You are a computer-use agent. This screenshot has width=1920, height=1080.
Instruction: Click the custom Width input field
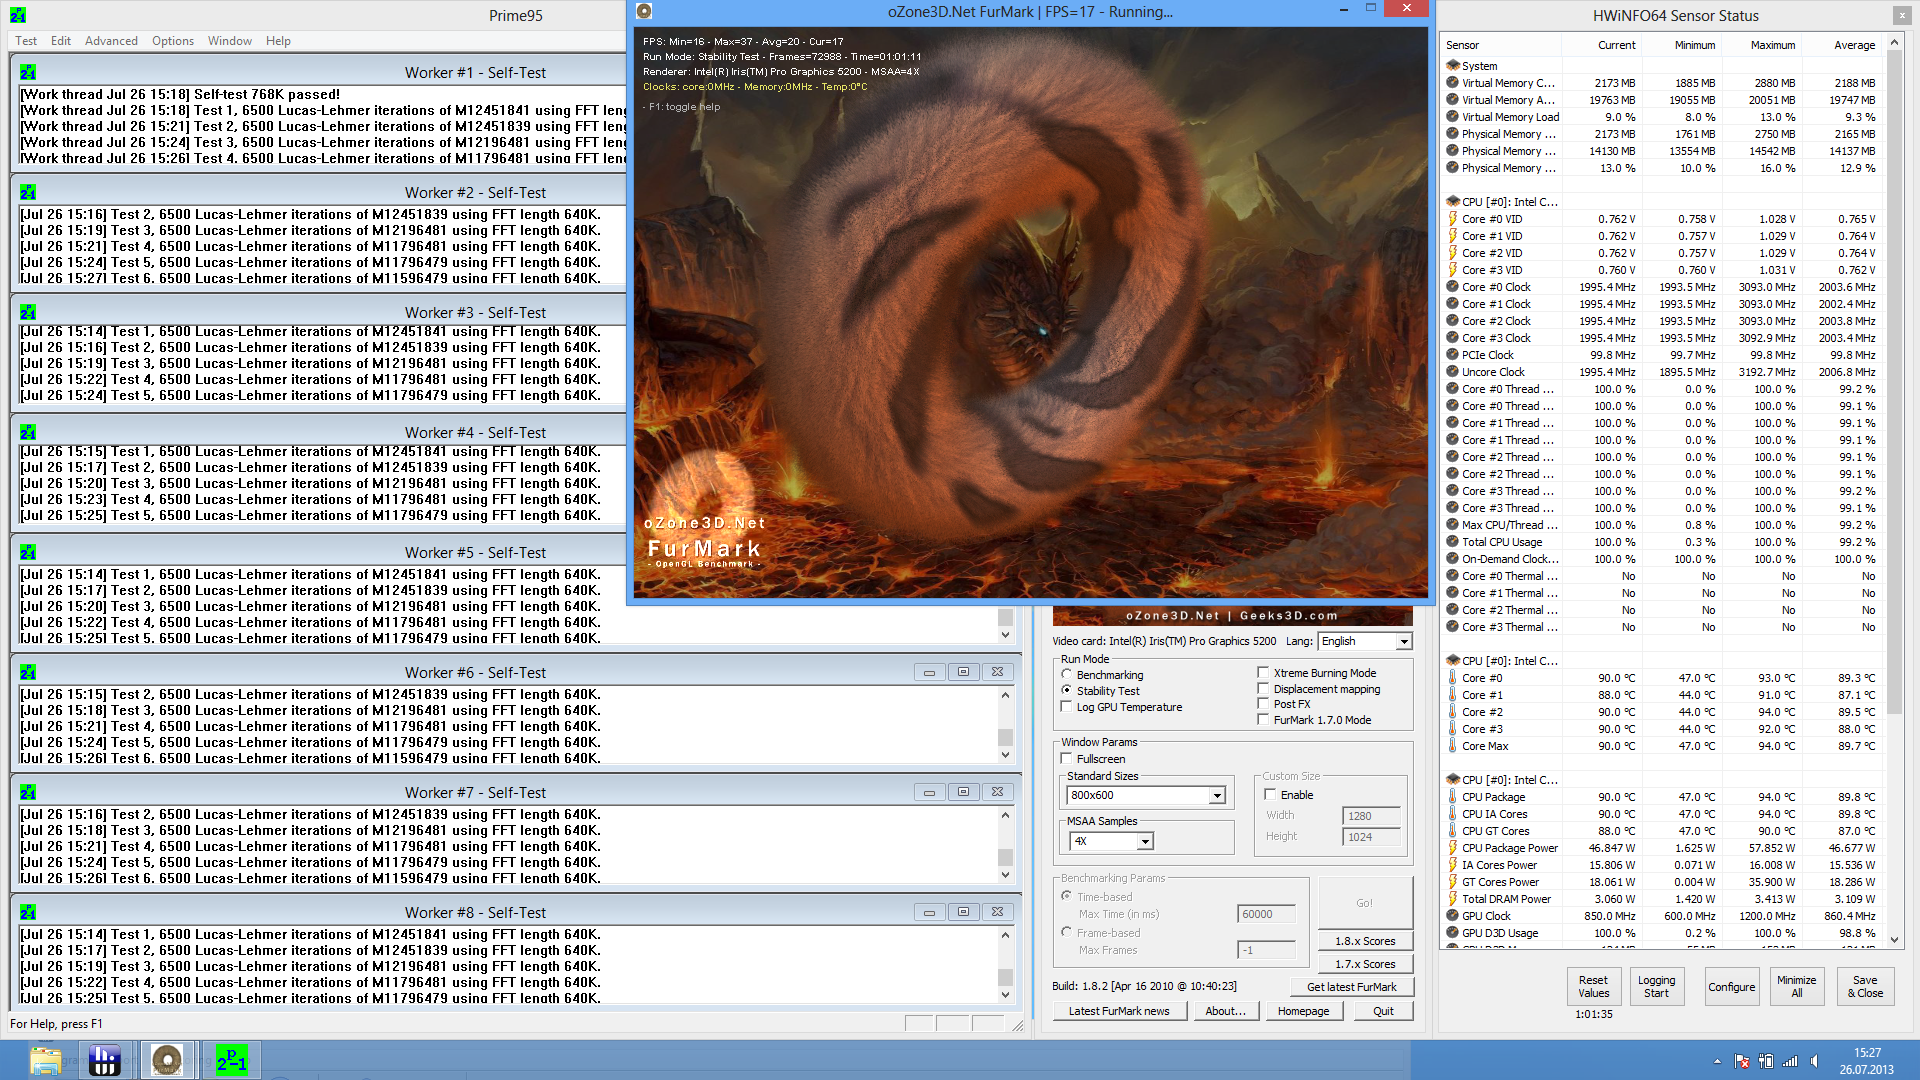tap(1371, 816)
